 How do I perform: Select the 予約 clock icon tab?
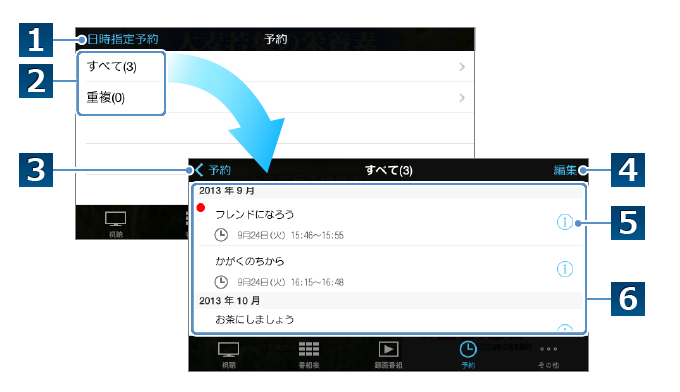(468, 355)
